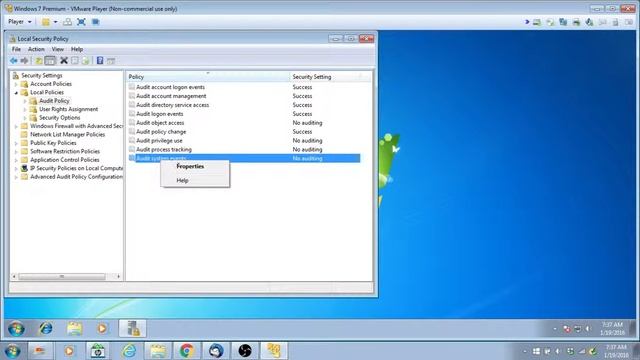
Task: Open Internet Explorer in guest taskbar
Action: tap(45, 328)
